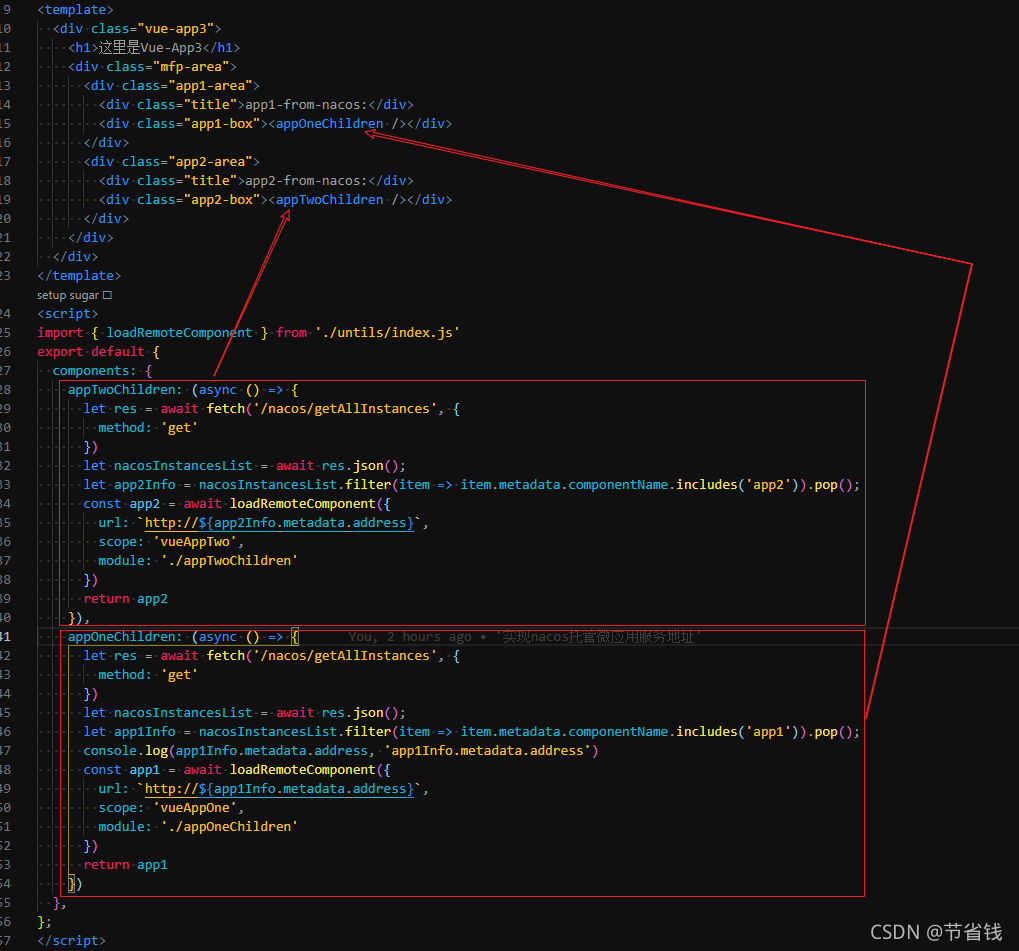This screenshot has width=1019, height=951.
Task: Click the "export default" keywords
Action: (x=91, y=352)
